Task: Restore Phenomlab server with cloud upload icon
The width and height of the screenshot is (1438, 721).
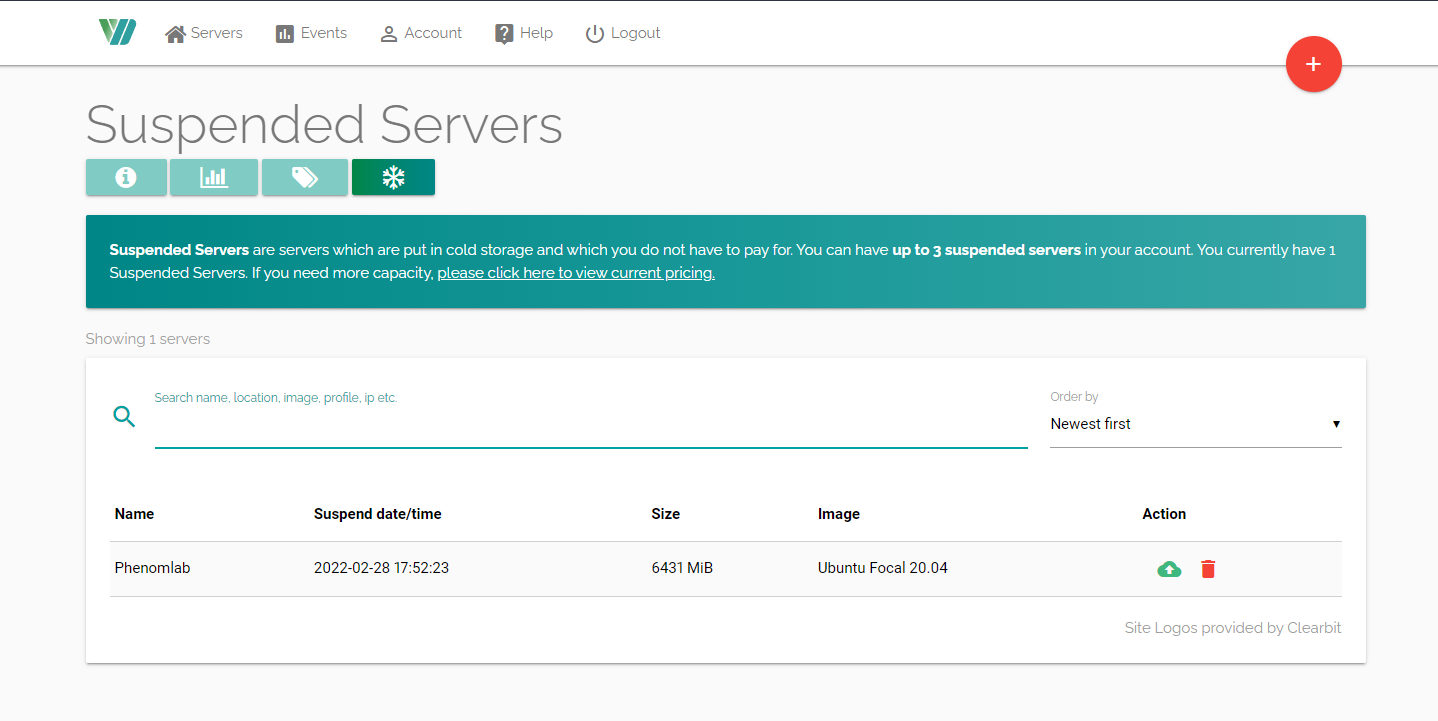Action: point(1169,569)
